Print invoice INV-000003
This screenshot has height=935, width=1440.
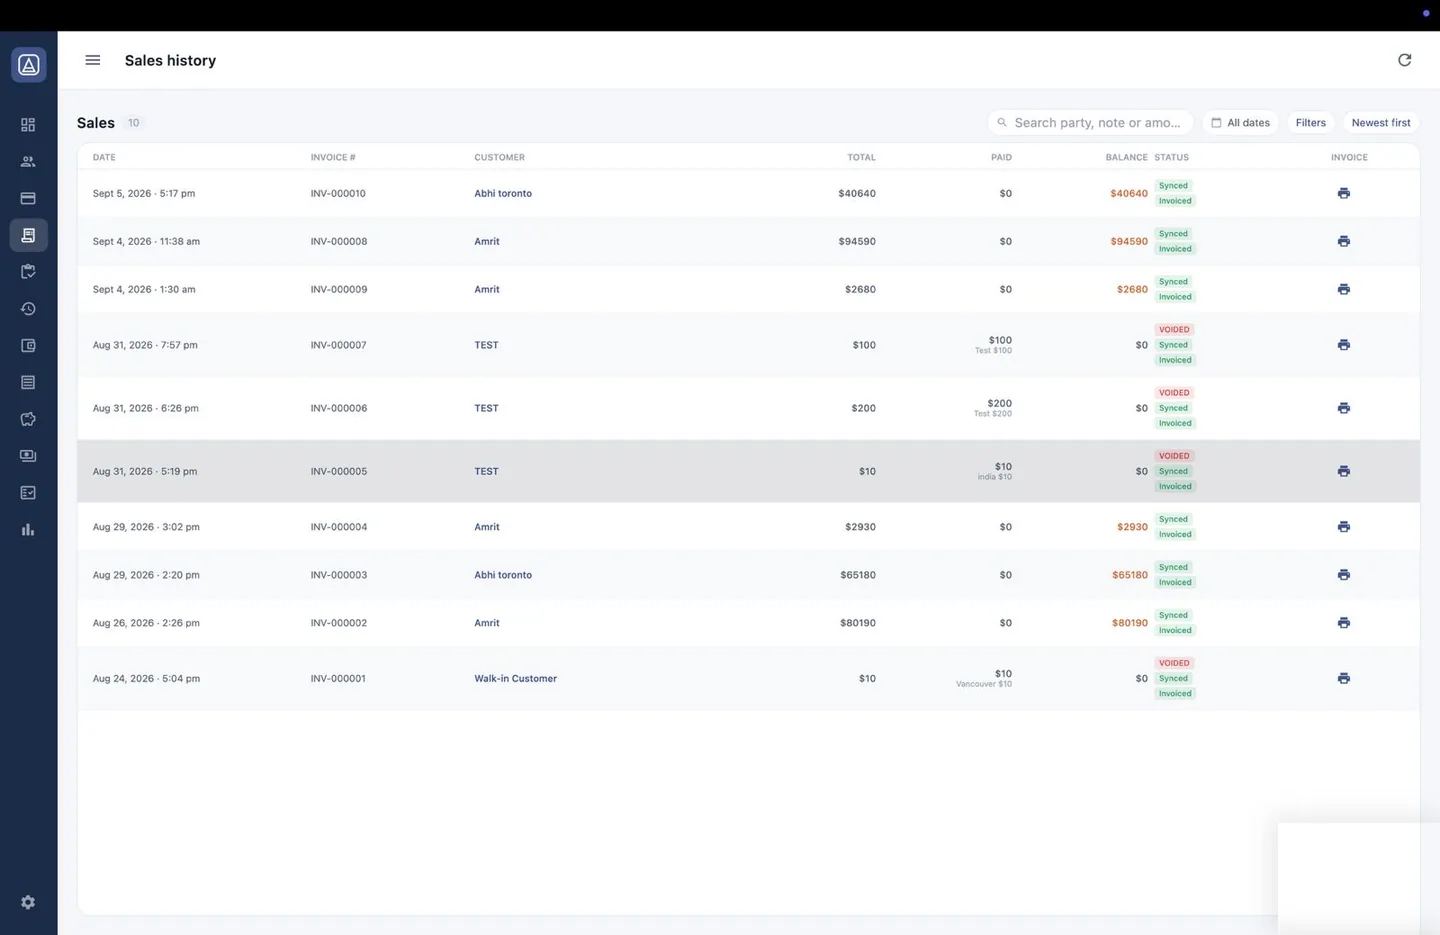click(1344, 575)
